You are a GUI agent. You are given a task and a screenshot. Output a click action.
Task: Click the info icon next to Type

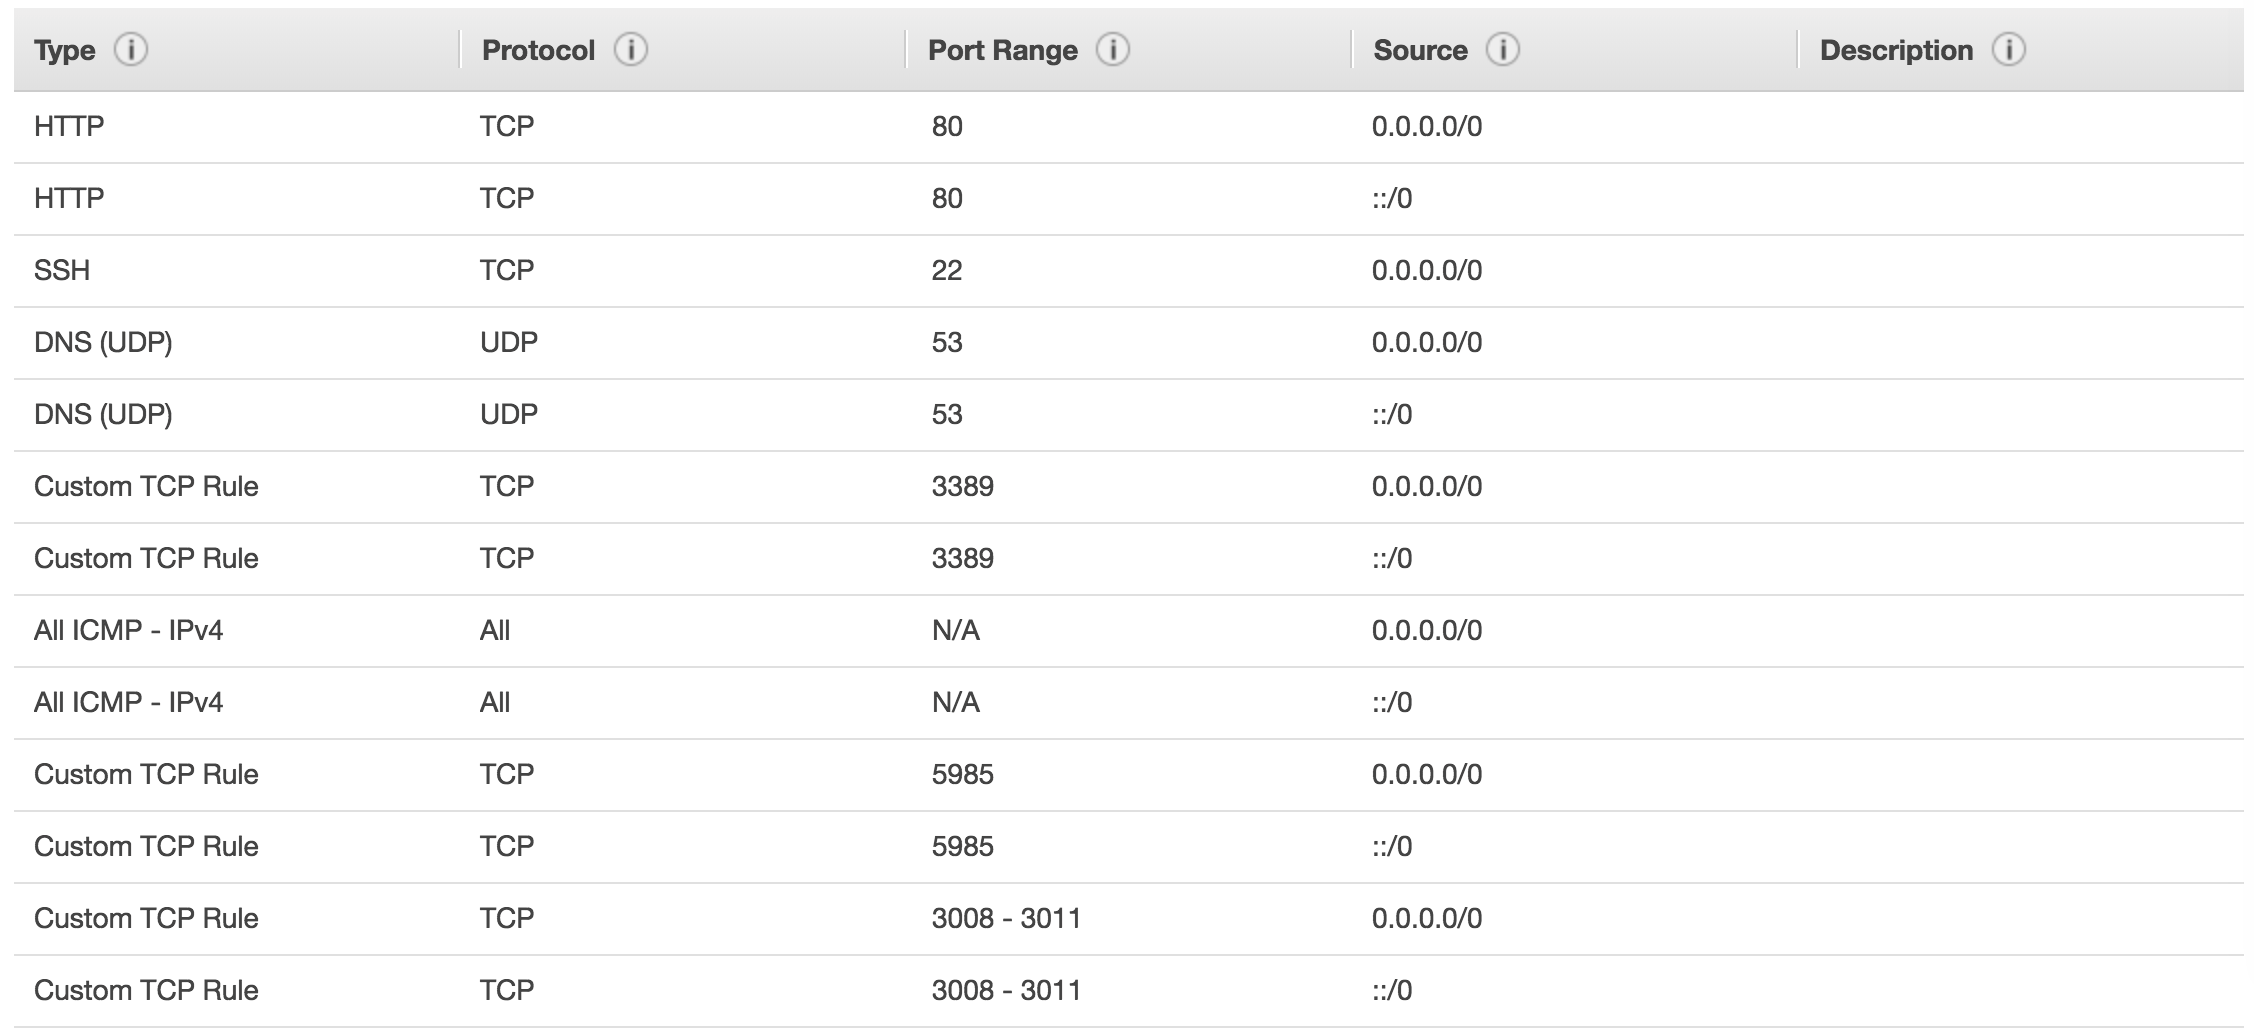pos(131,50)
